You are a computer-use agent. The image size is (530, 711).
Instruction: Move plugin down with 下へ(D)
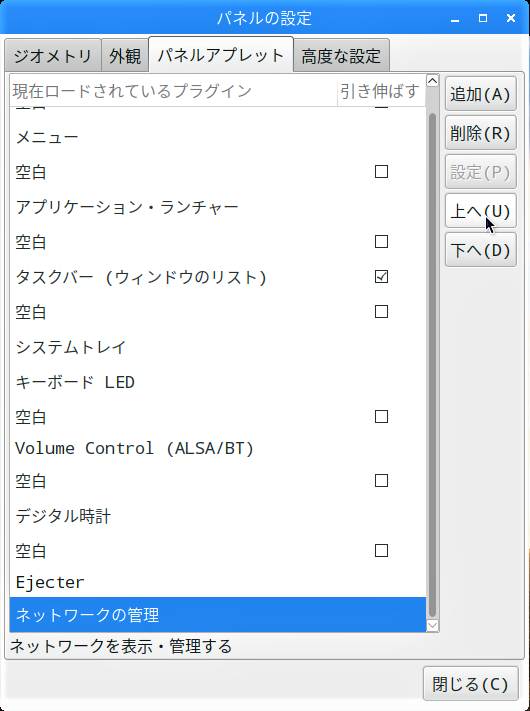[481, 250]
